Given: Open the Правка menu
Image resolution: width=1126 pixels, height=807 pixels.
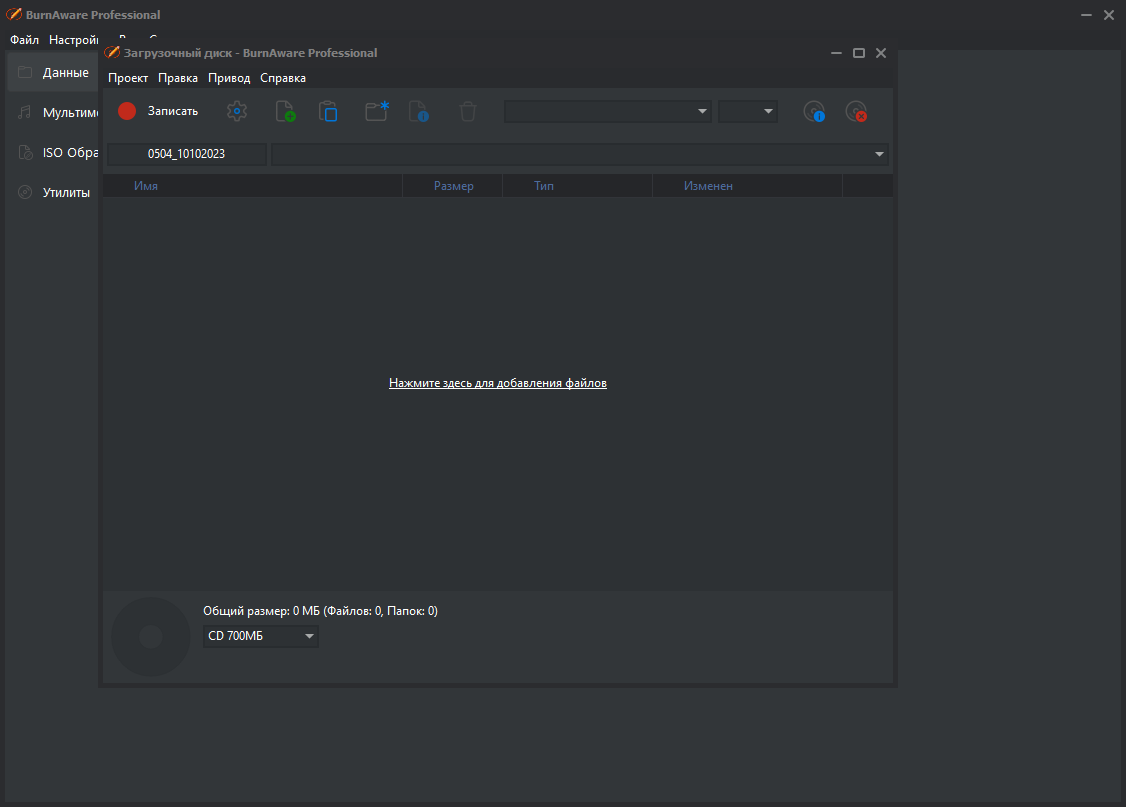Looking at the screenshot, I should tap(177, 78).
